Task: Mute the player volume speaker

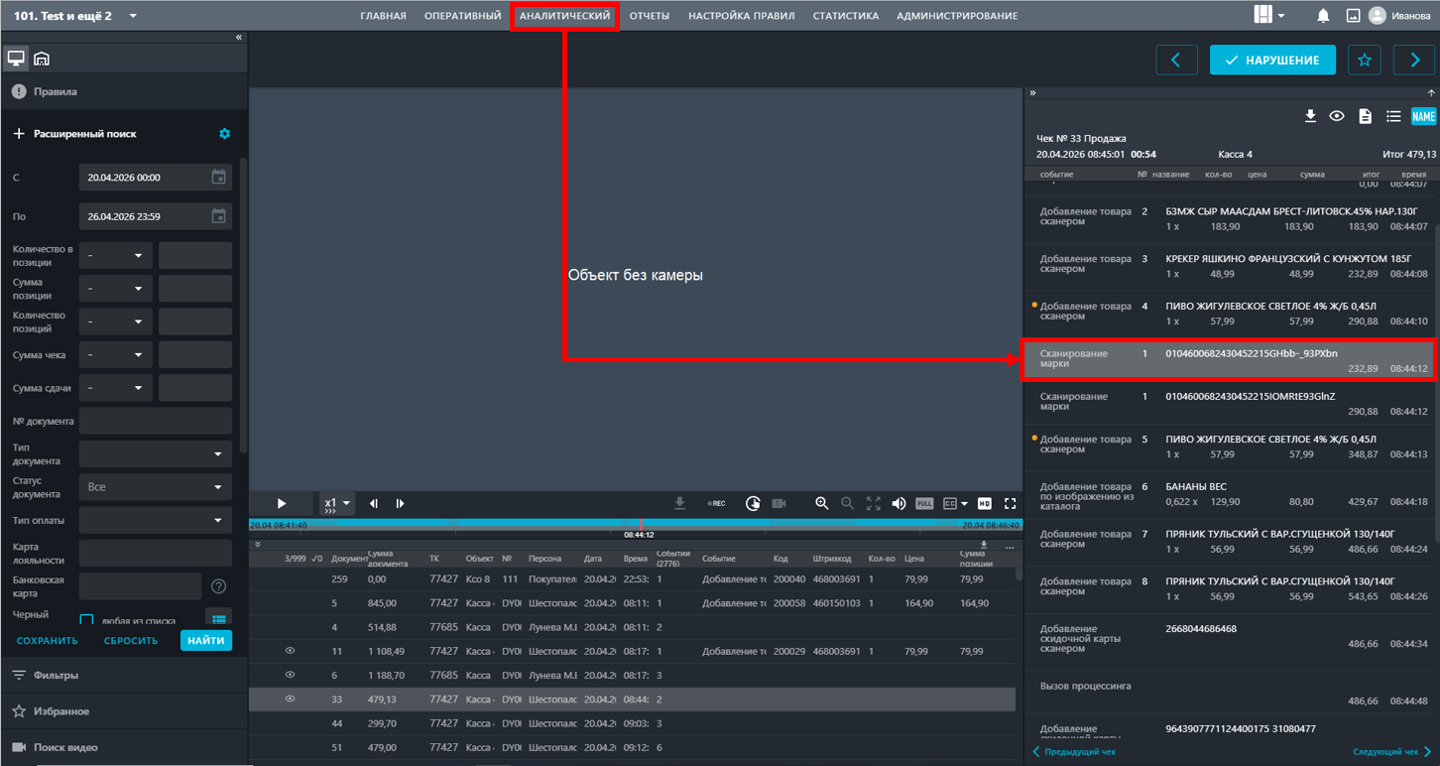Action: (x=899, y=503)
